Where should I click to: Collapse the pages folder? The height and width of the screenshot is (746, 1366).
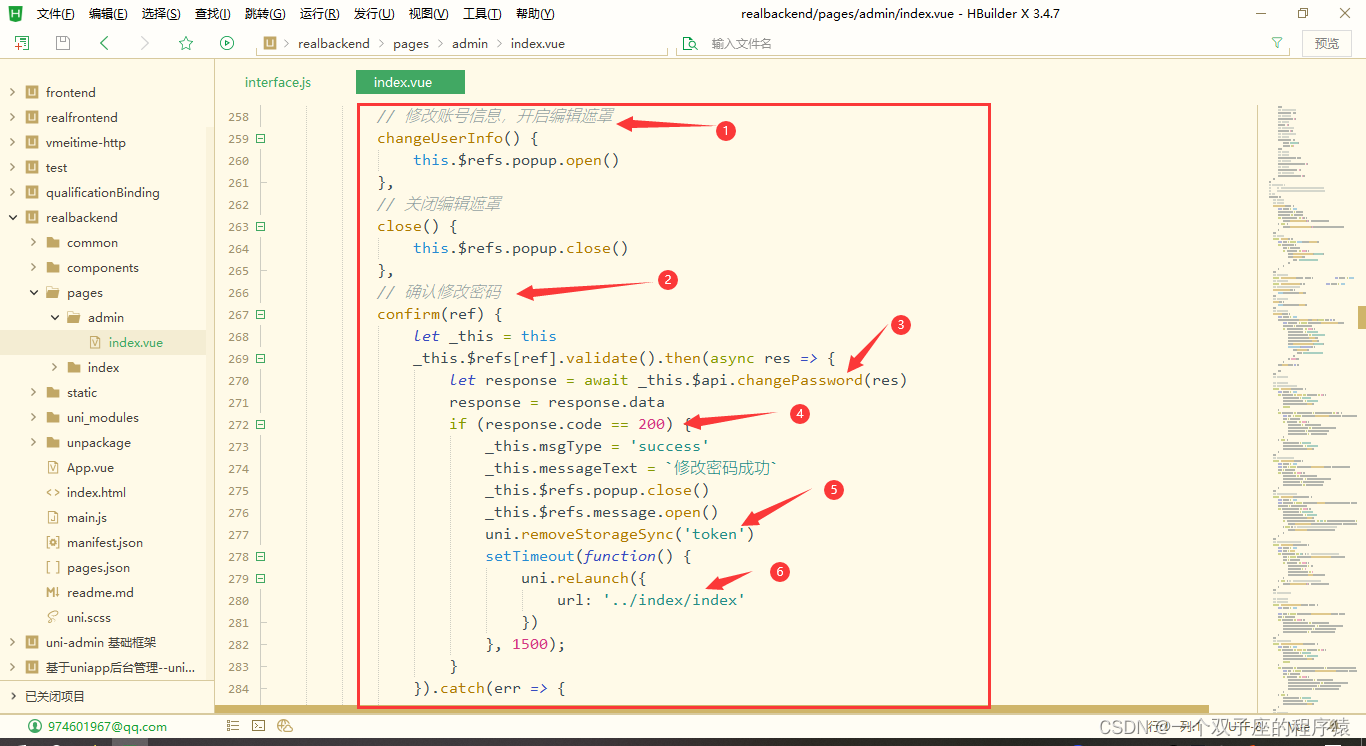click(x=33, y=292)
